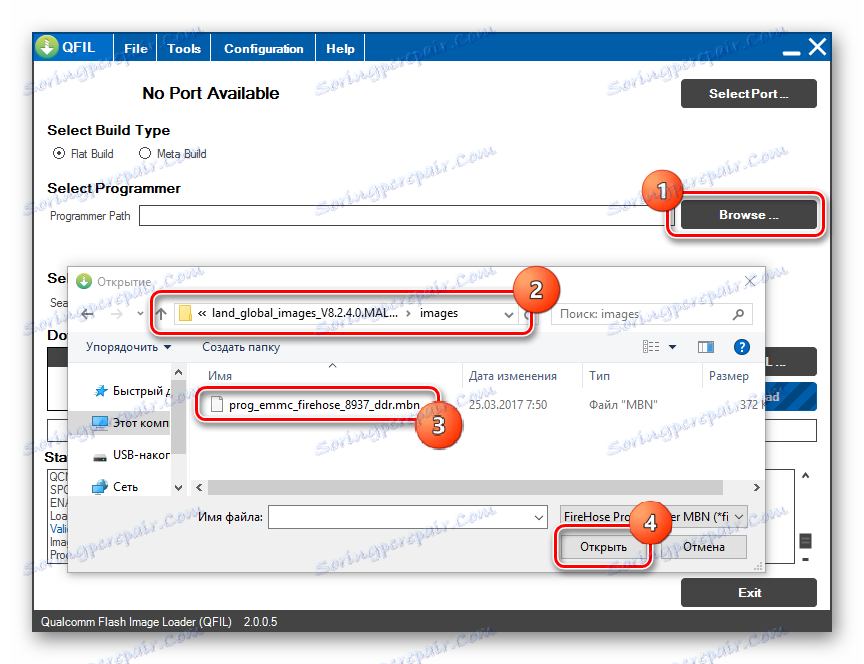
Task: Click the navigation pane scroll up arrow
Action: (179, 373)
